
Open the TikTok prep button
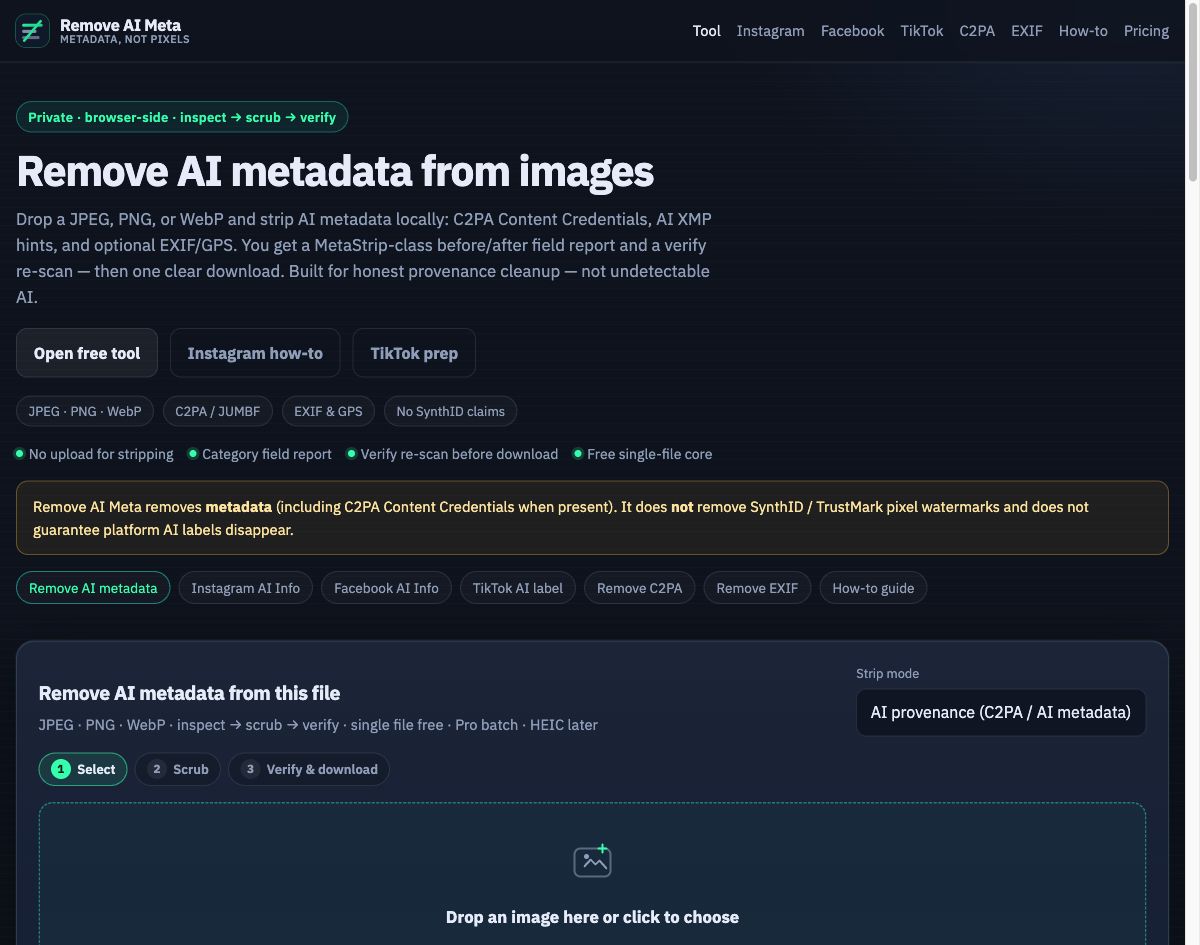414,353
